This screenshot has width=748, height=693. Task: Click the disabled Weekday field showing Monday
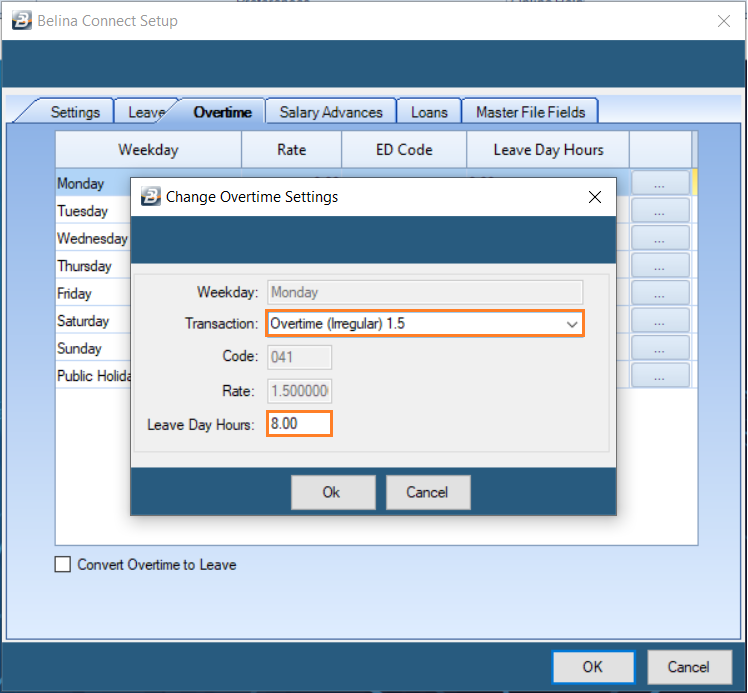(x=425, y=292)
